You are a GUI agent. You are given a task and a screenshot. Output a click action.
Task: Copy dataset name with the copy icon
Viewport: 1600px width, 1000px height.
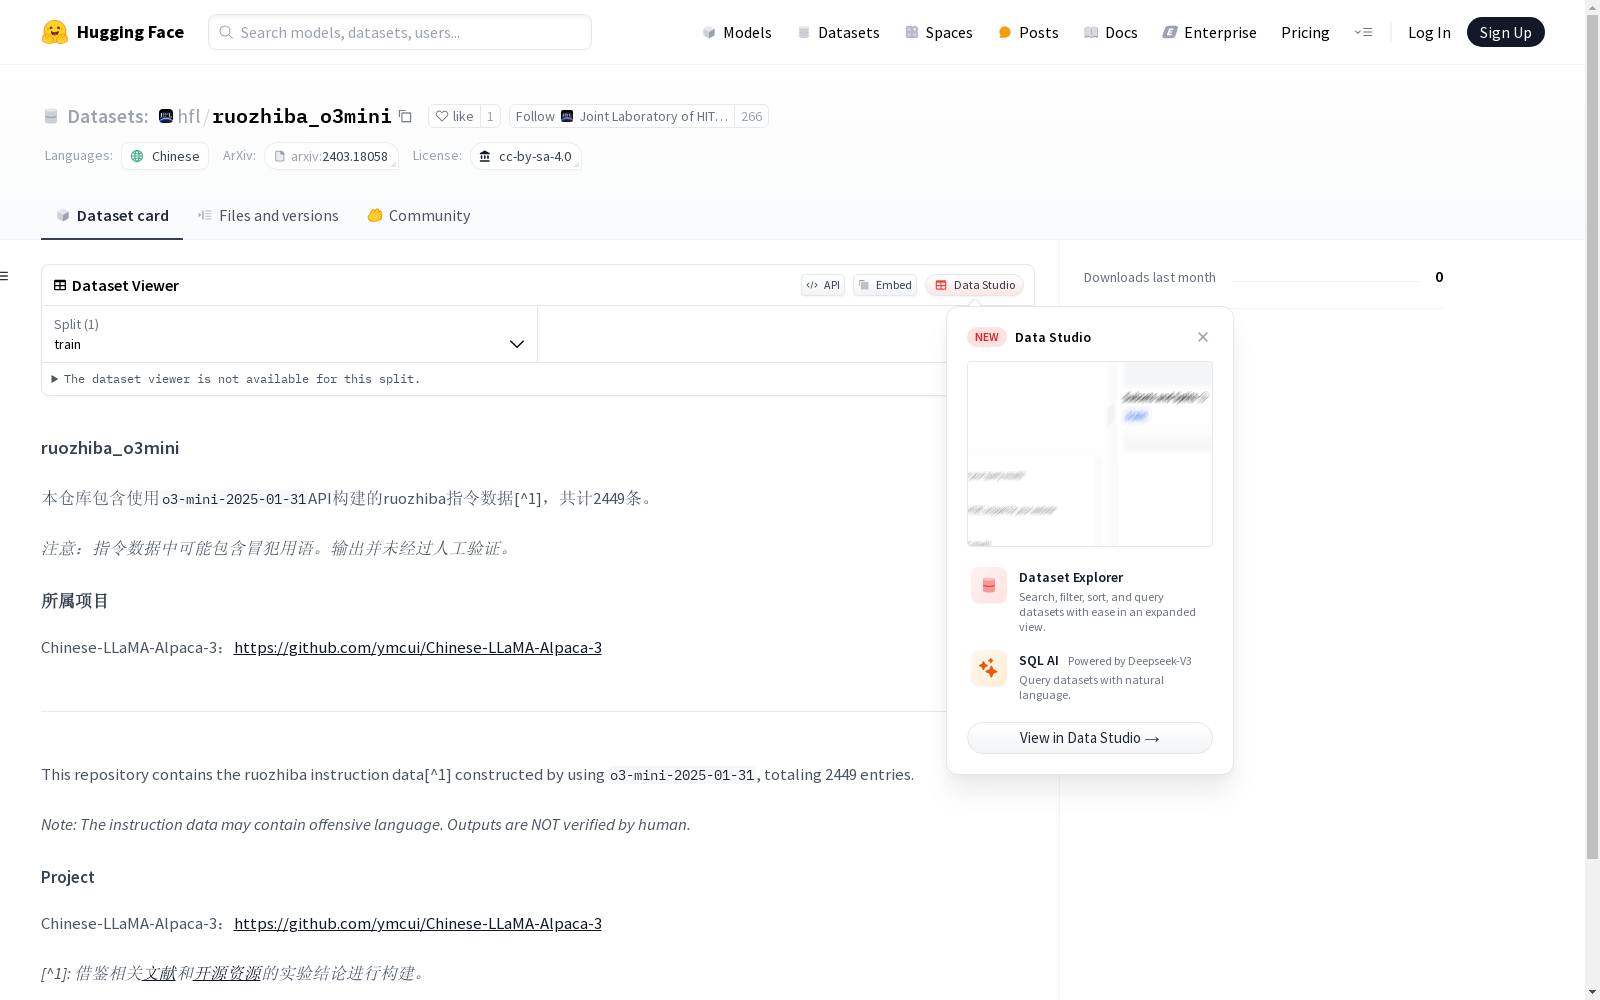pos(405,116)
